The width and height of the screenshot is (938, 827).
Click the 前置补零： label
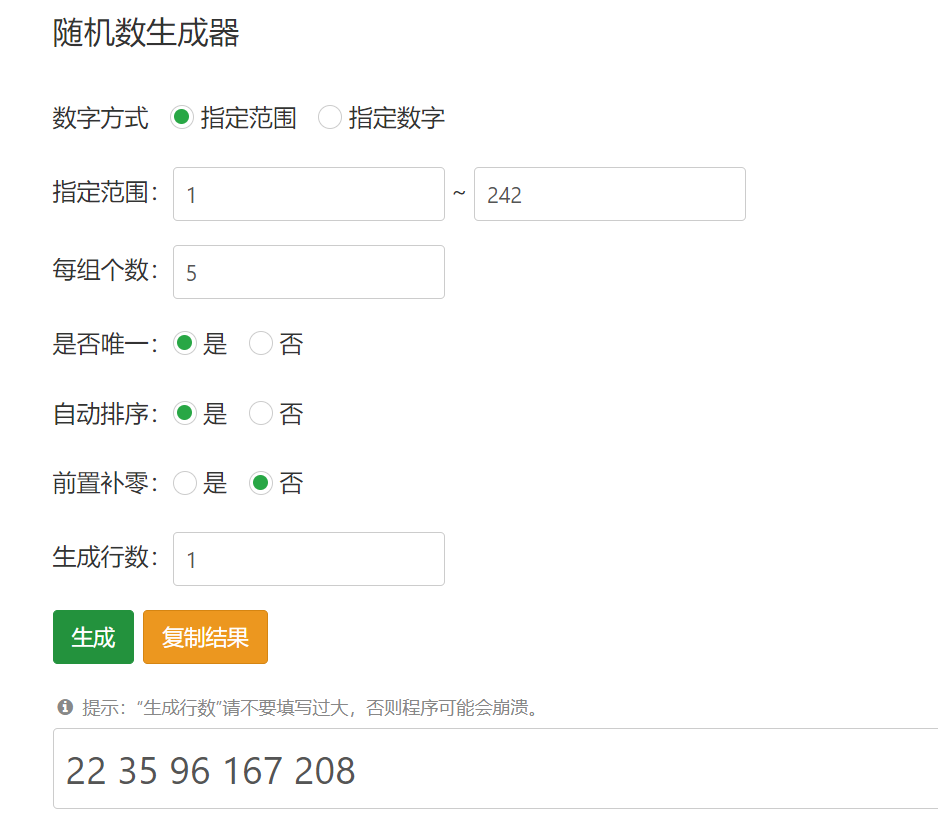tap(105, 483)
